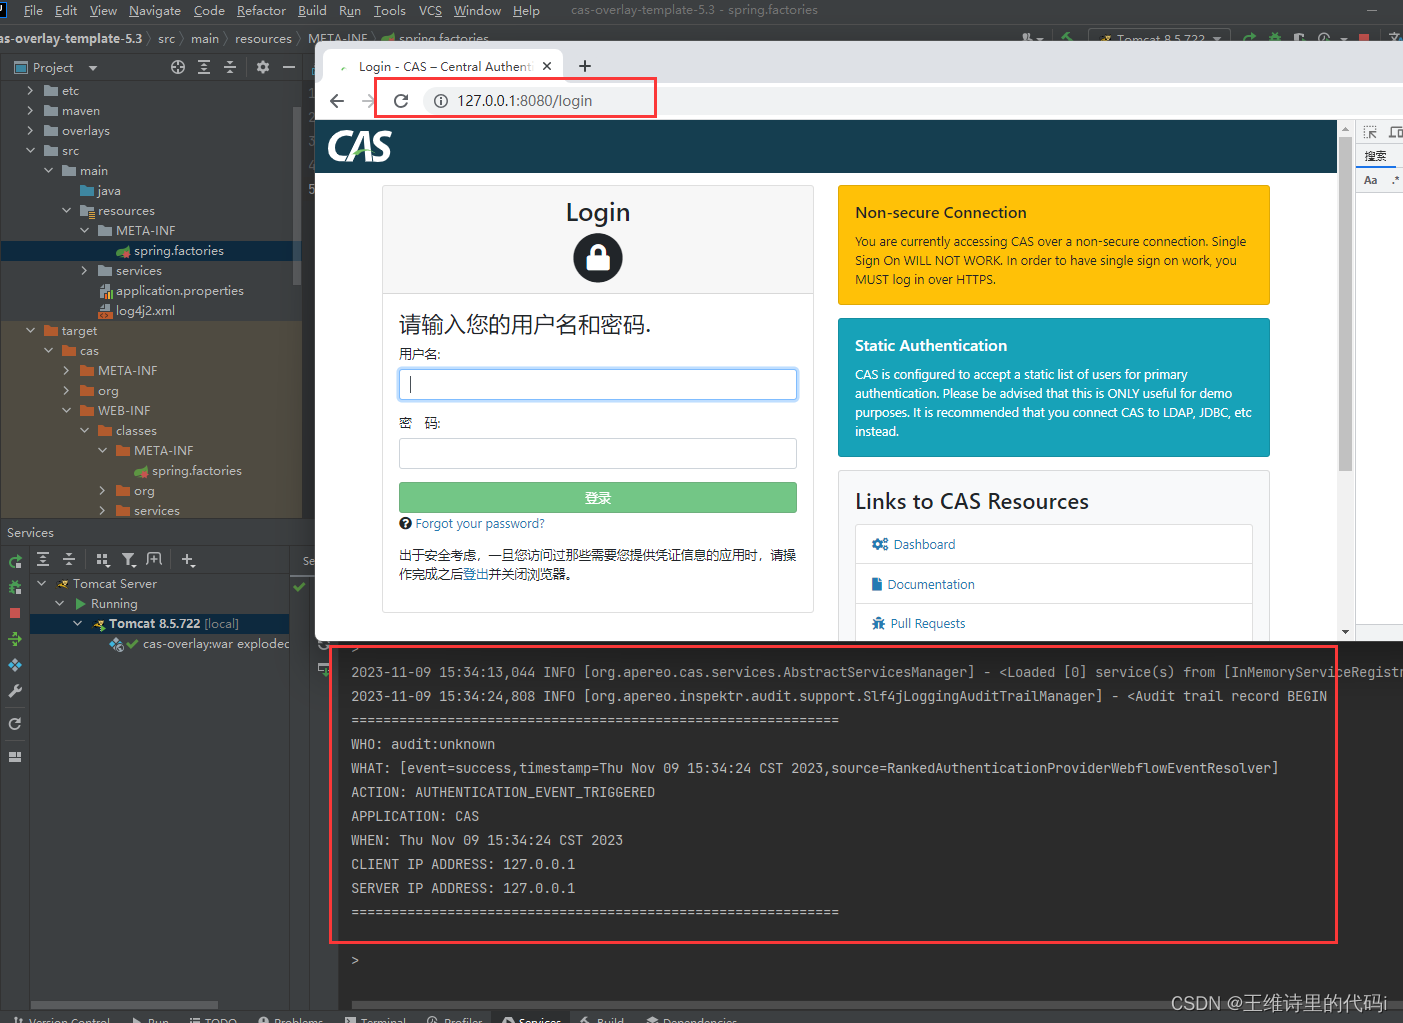Expand the maven folder
Screen dimensions: 1403x1023
click(30, 111)
